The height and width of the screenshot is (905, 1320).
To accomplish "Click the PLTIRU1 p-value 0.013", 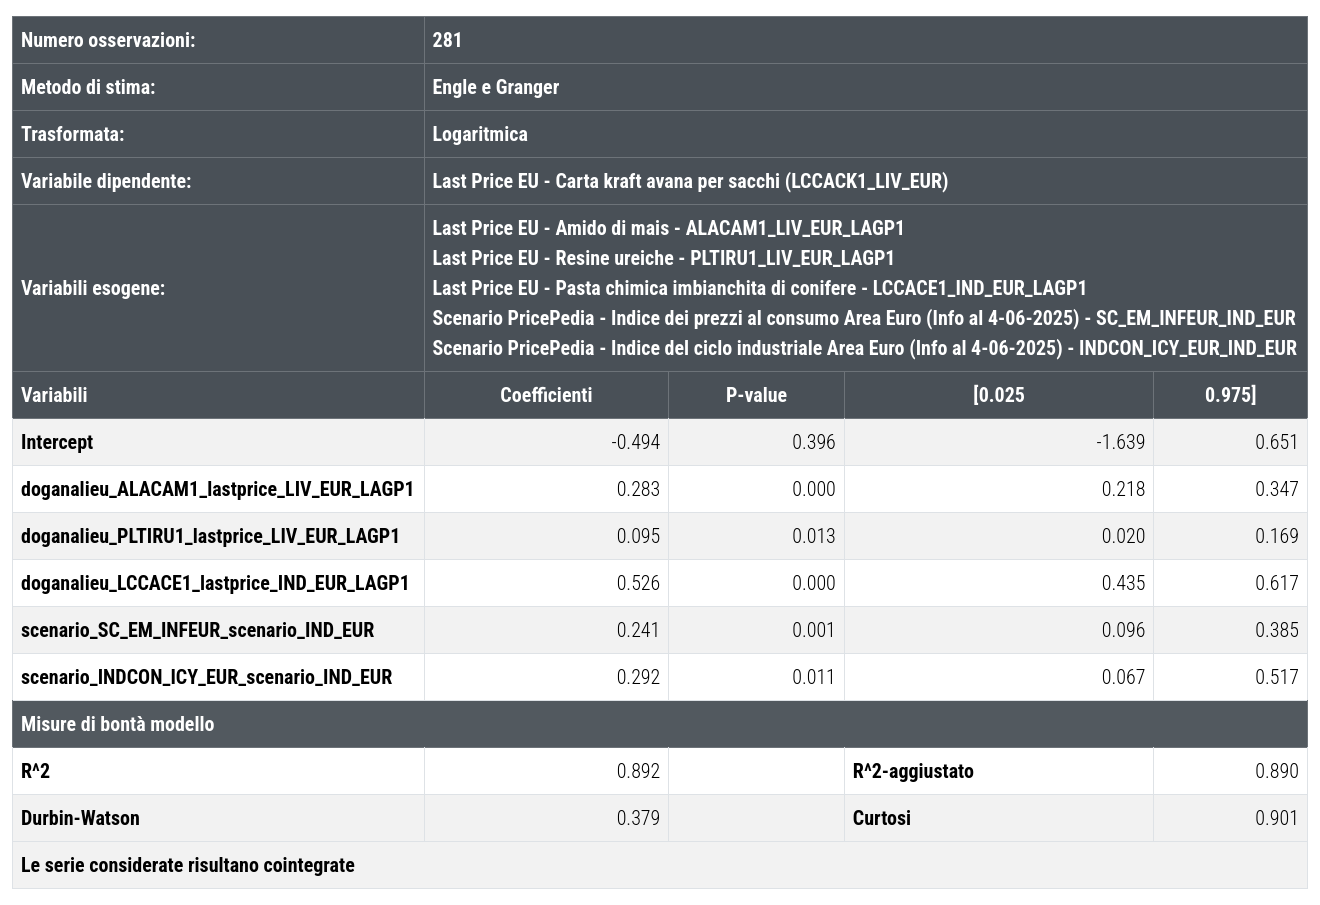I will 814,536.
